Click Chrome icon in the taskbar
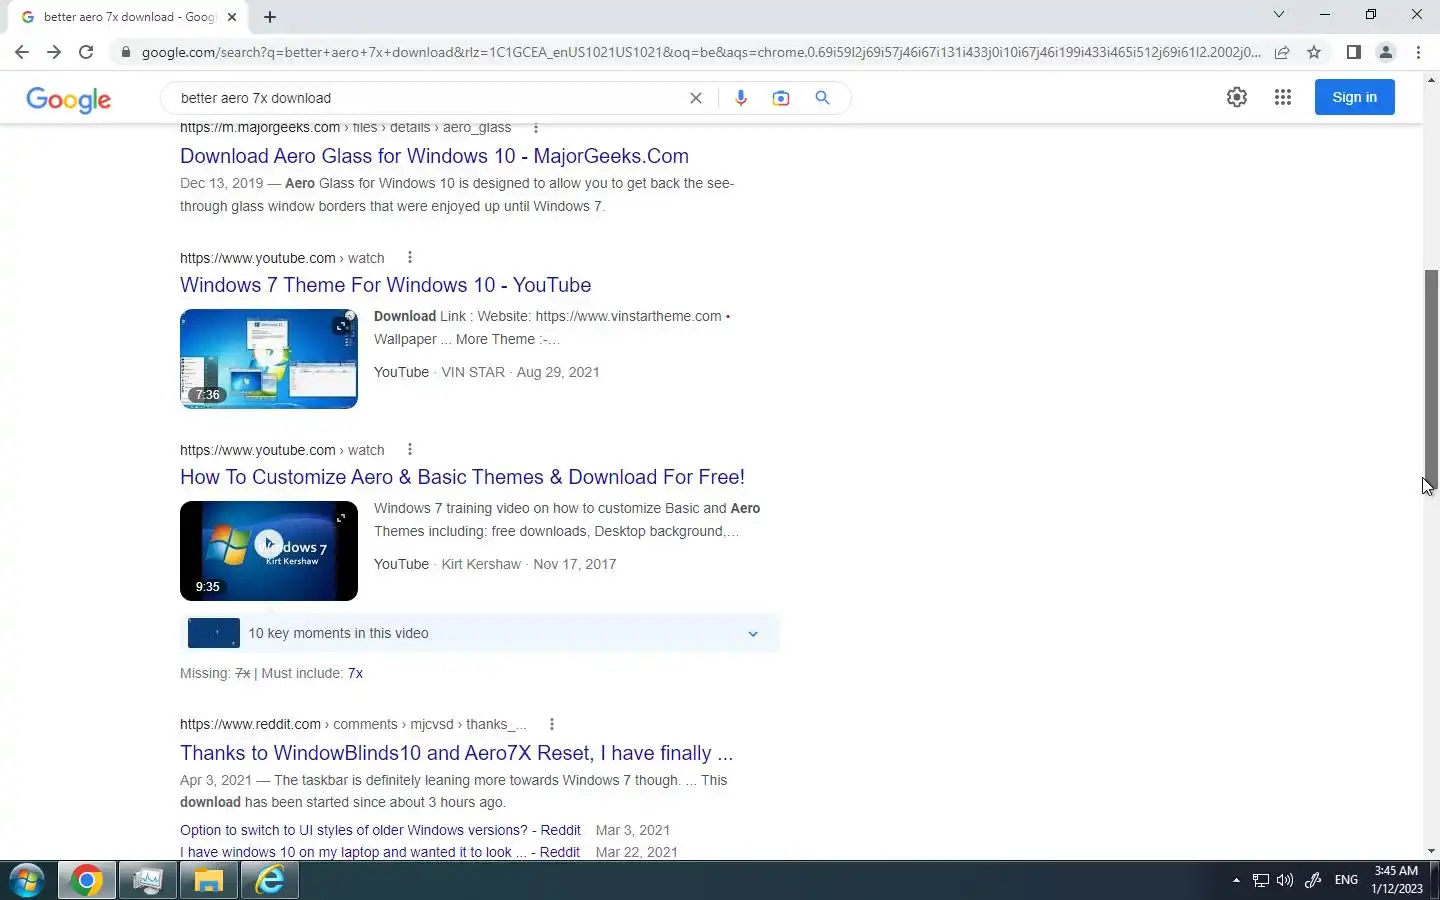This screenshot has width=1440, height=900. click(x=87, y=881)
